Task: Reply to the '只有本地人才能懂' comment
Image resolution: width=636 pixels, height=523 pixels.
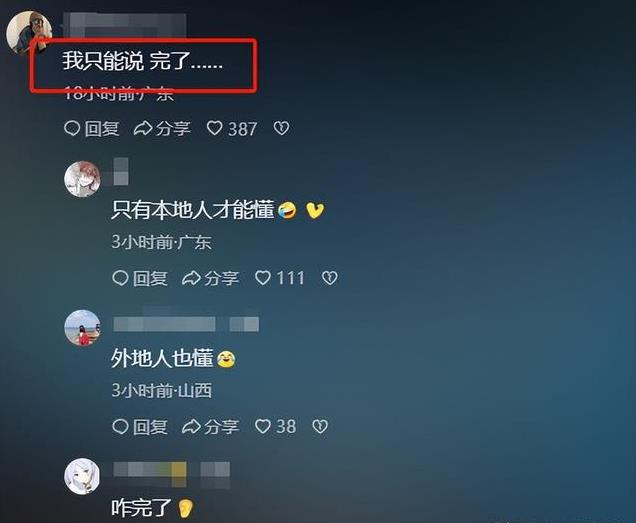Action: pyautogui.click(x=140, y=278)
